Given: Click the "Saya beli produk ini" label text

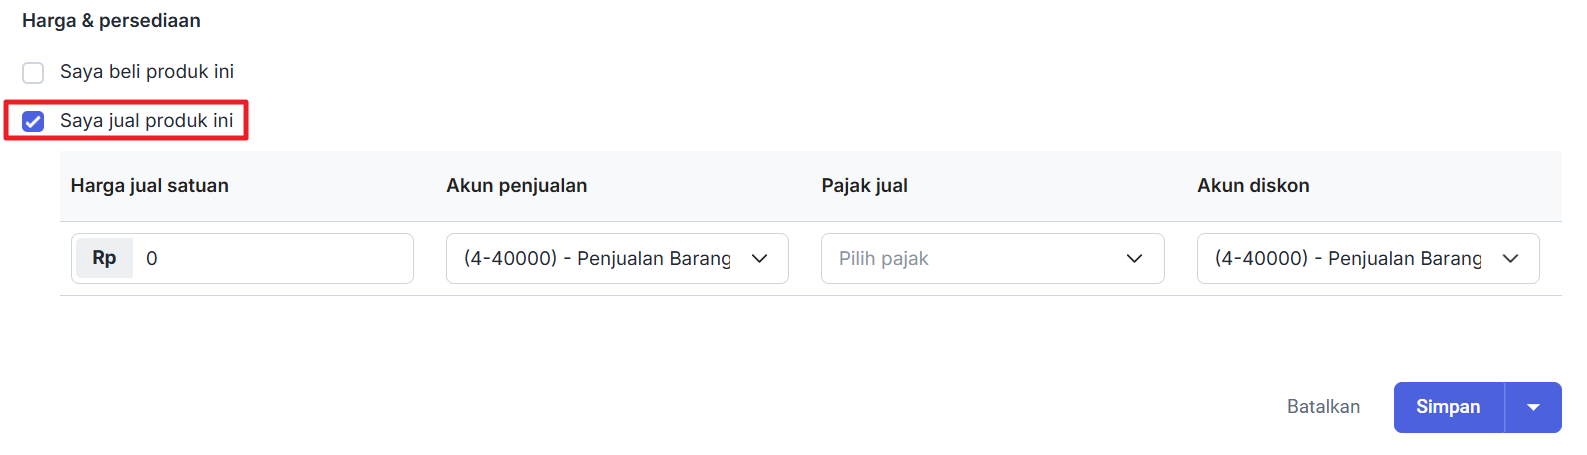Looking at the screenshot, I should 147,72.
